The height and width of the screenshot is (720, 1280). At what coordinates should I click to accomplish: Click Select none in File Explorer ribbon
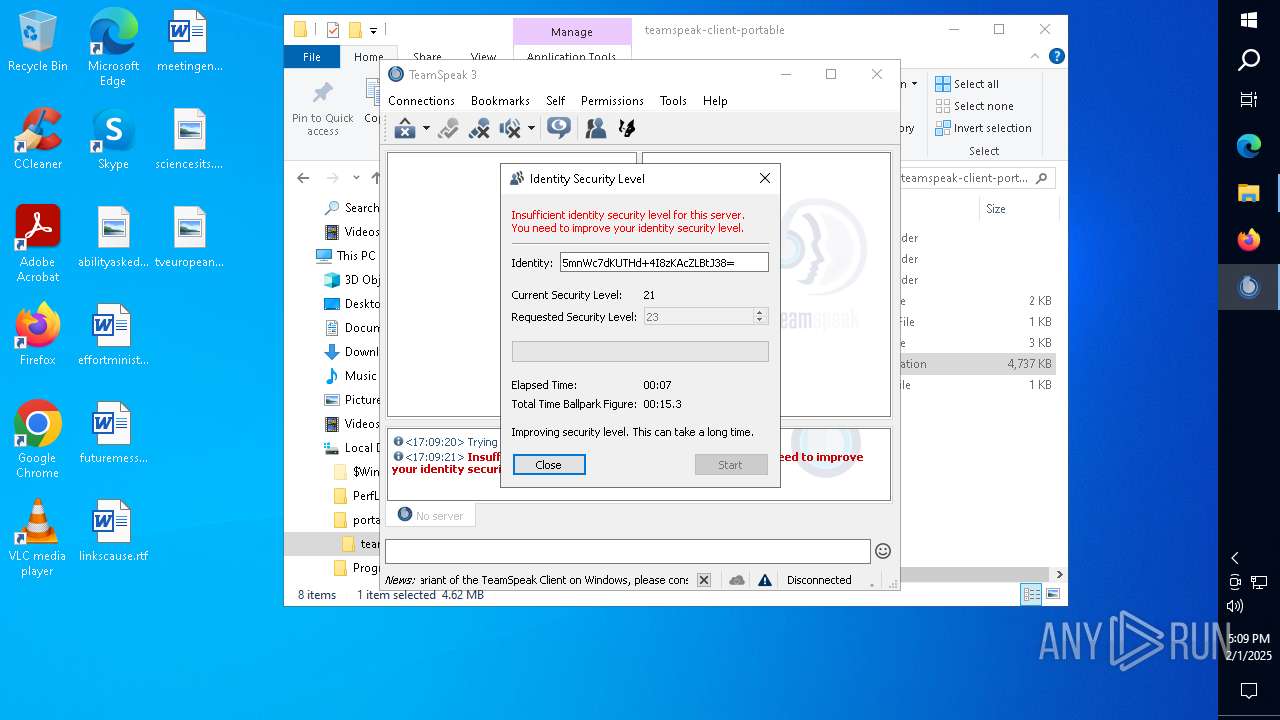(x=974, y=106)
